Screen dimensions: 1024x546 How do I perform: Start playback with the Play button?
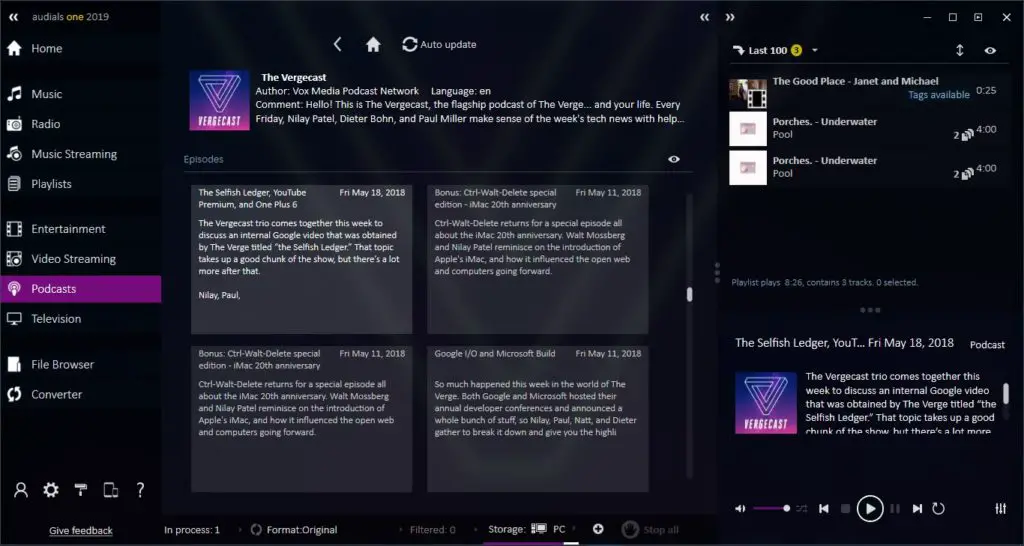[x=870, y=509]
